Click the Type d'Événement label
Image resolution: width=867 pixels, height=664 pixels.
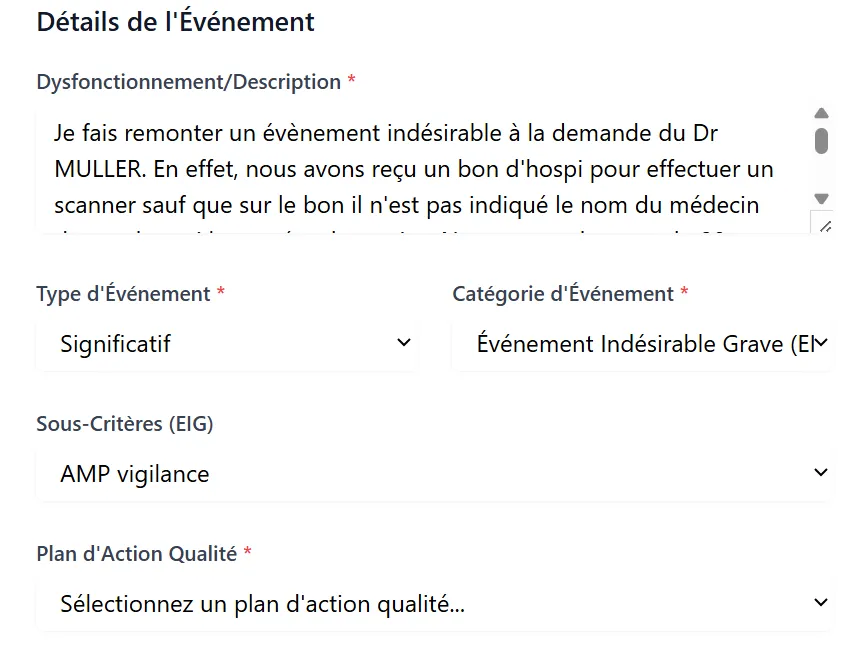[x=123, y=294]
